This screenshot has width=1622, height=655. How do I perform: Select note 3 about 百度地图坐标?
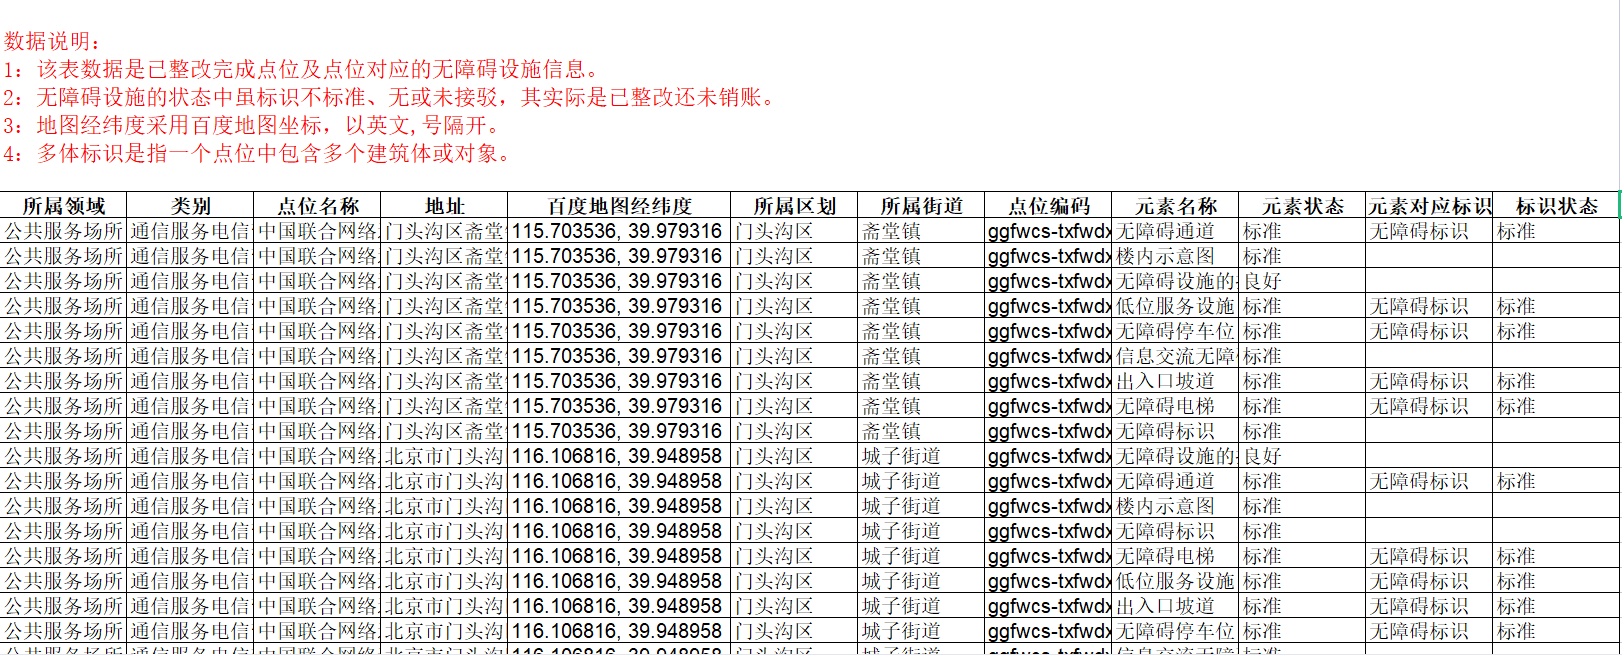[252, 125]
